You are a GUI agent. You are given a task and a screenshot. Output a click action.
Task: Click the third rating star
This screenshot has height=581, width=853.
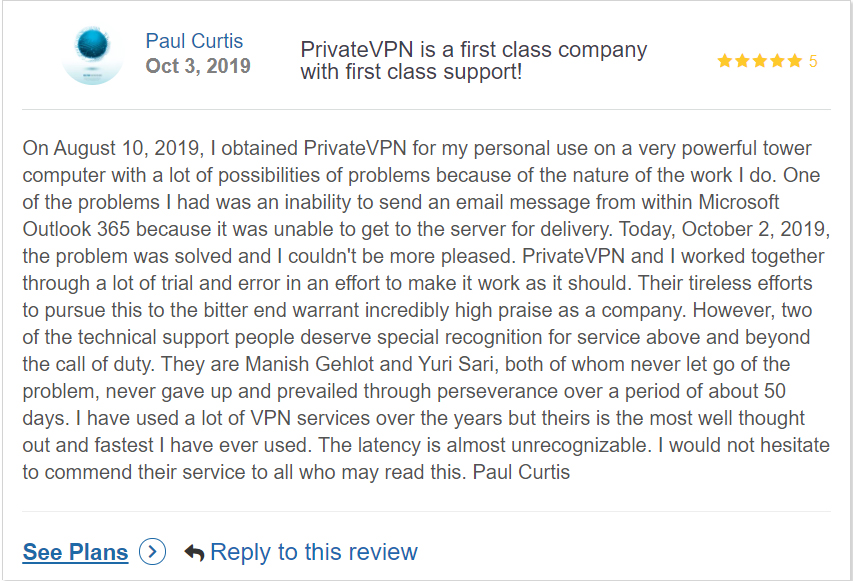pyautogui.click(x=760, y=61)
